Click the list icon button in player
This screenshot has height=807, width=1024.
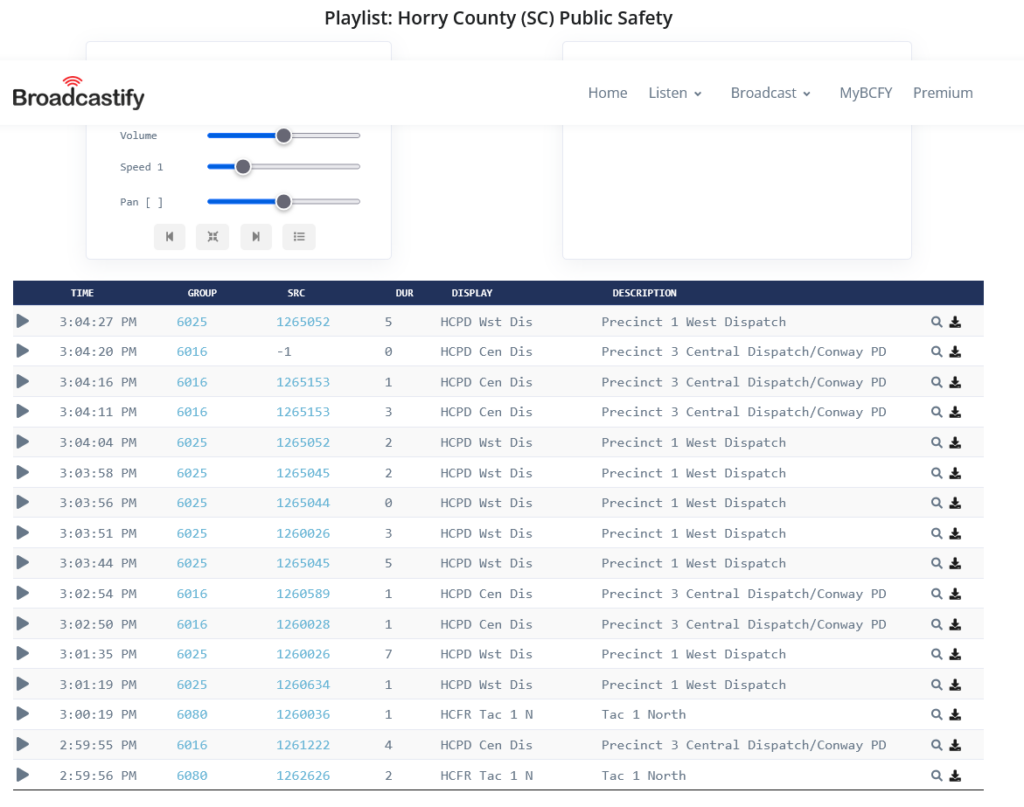299,237
